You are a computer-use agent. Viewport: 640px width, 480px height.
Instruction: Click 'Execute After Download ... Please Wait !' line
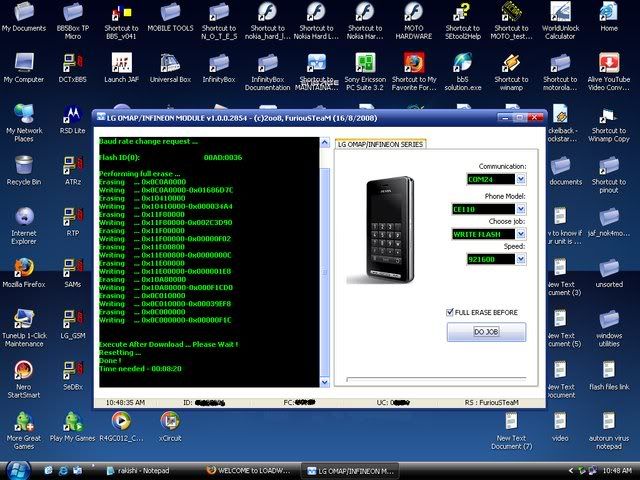tap(169, 344)
